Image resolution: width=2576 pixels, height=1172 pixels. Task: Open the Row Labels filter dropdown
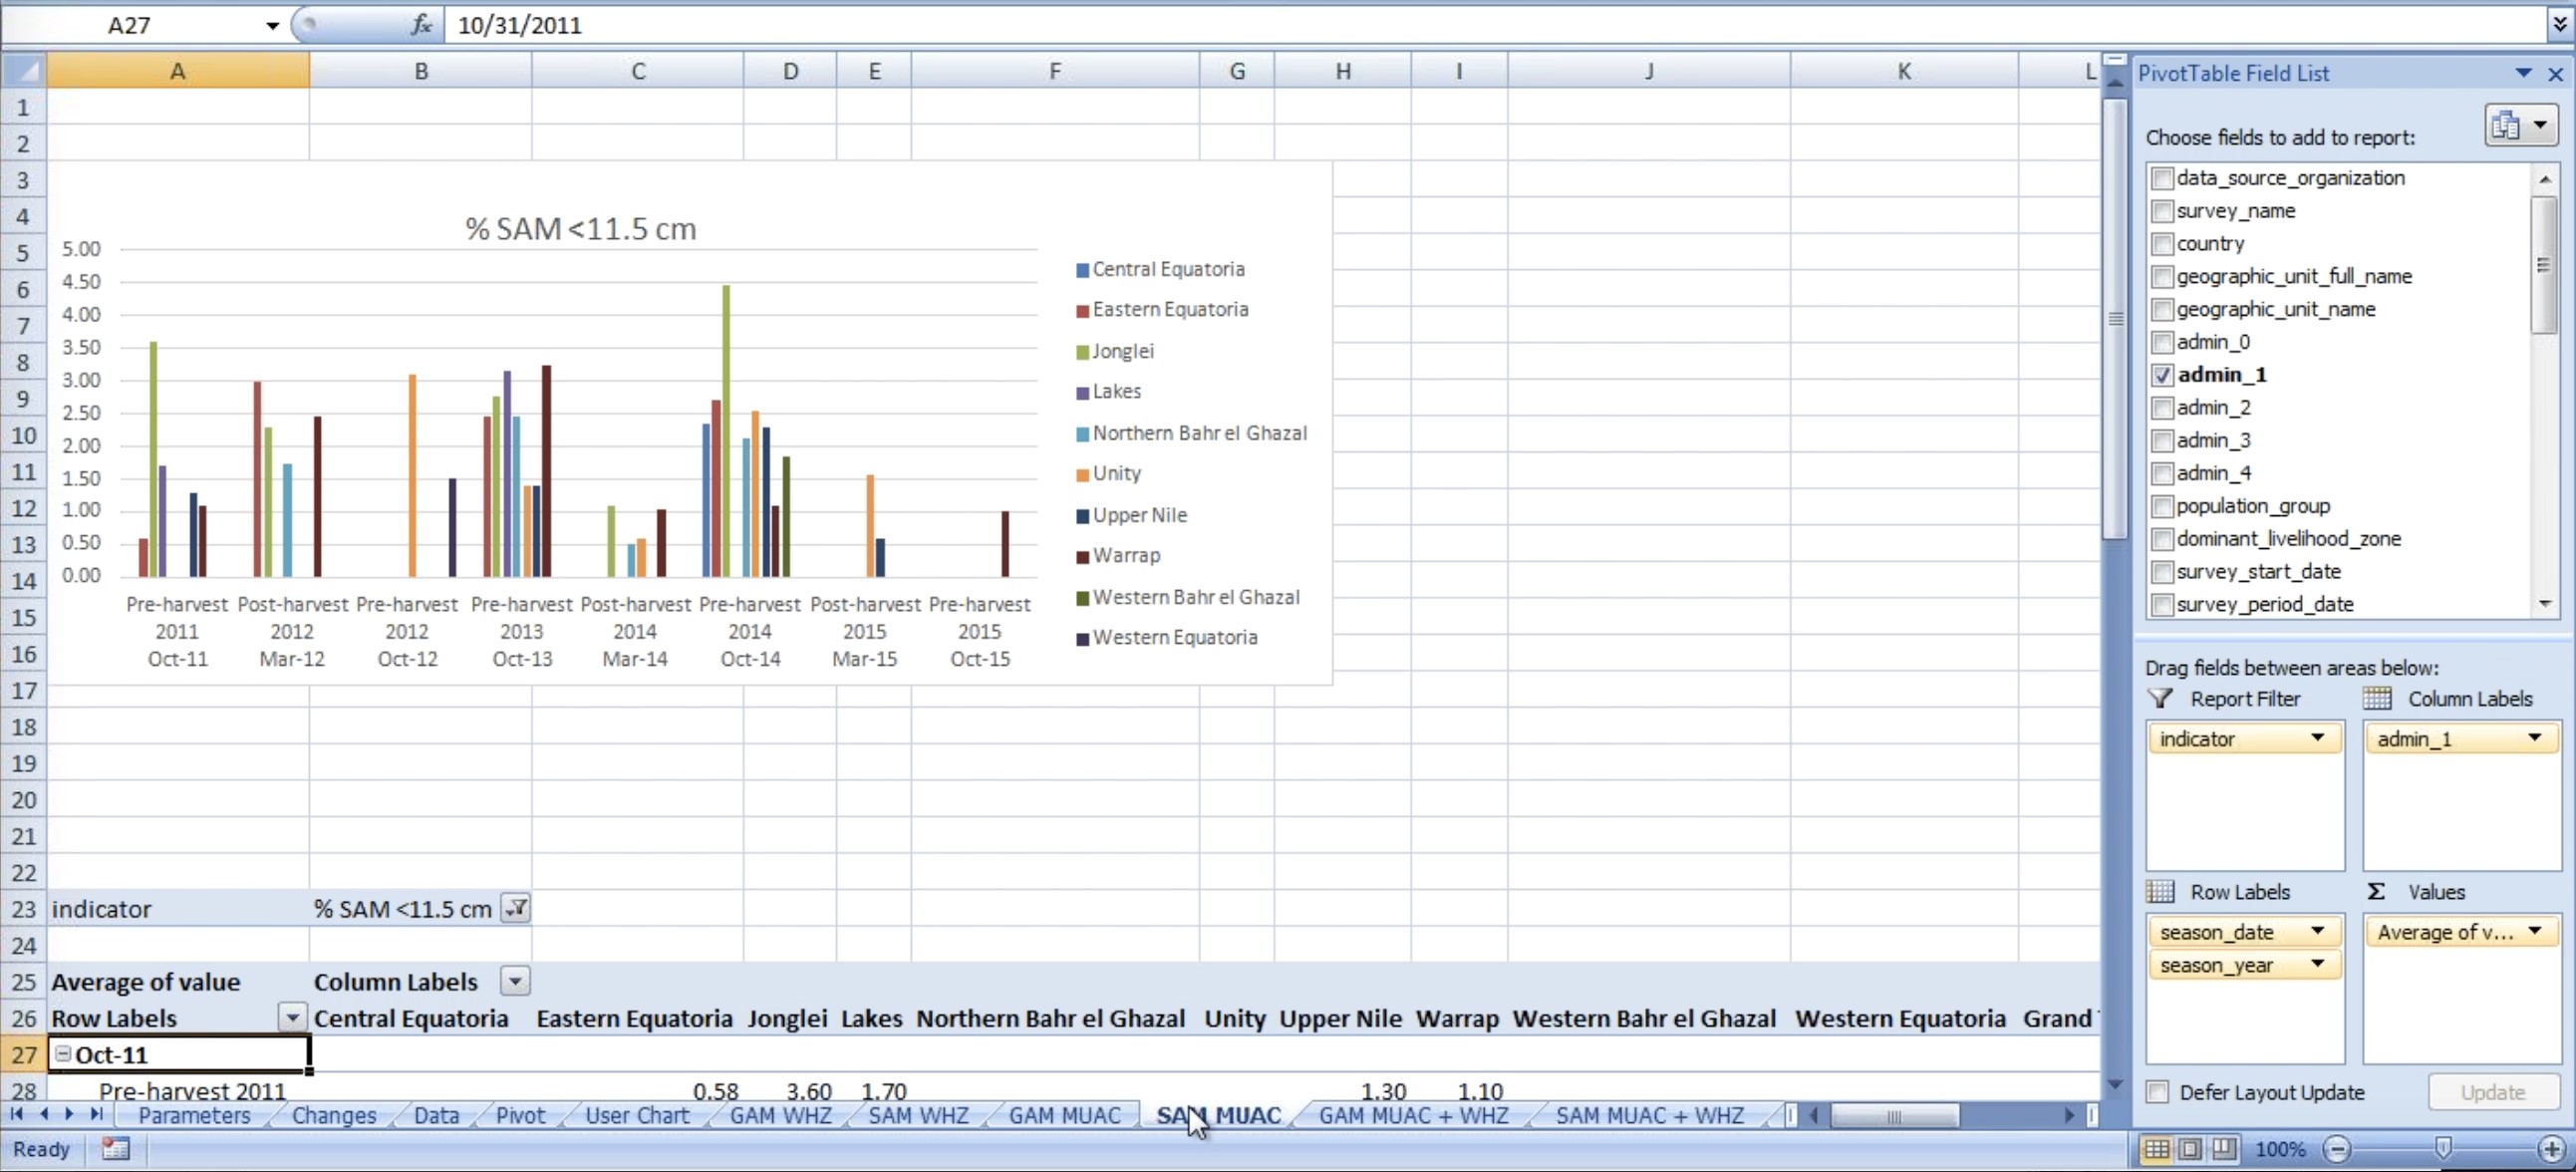coord(292,1018)
